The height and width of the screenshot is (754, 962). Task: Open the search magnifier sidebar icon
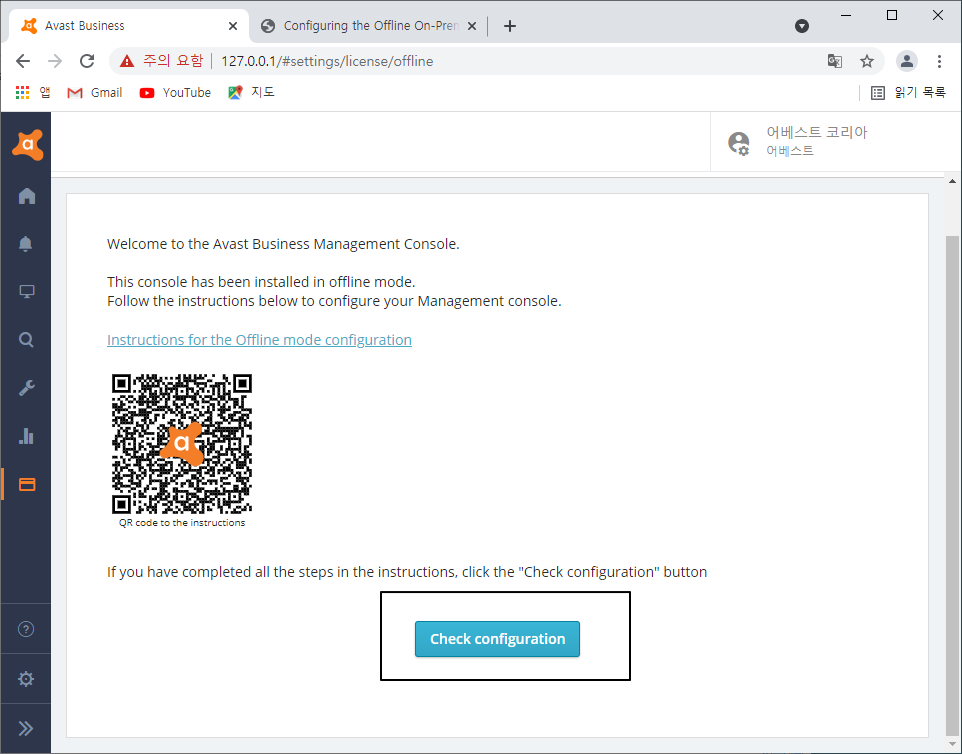(26, 339)
